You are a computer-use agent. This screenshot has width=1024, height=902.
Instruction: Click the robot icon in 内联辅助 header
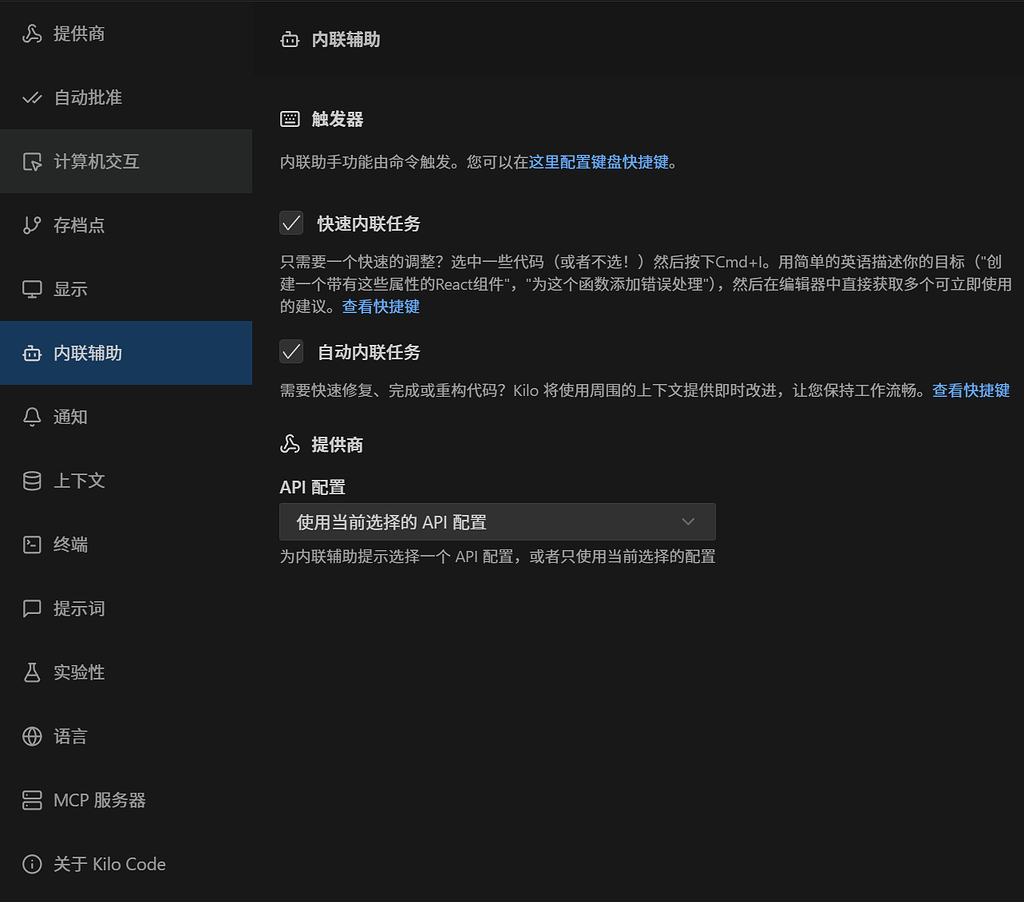pos(289,40)
